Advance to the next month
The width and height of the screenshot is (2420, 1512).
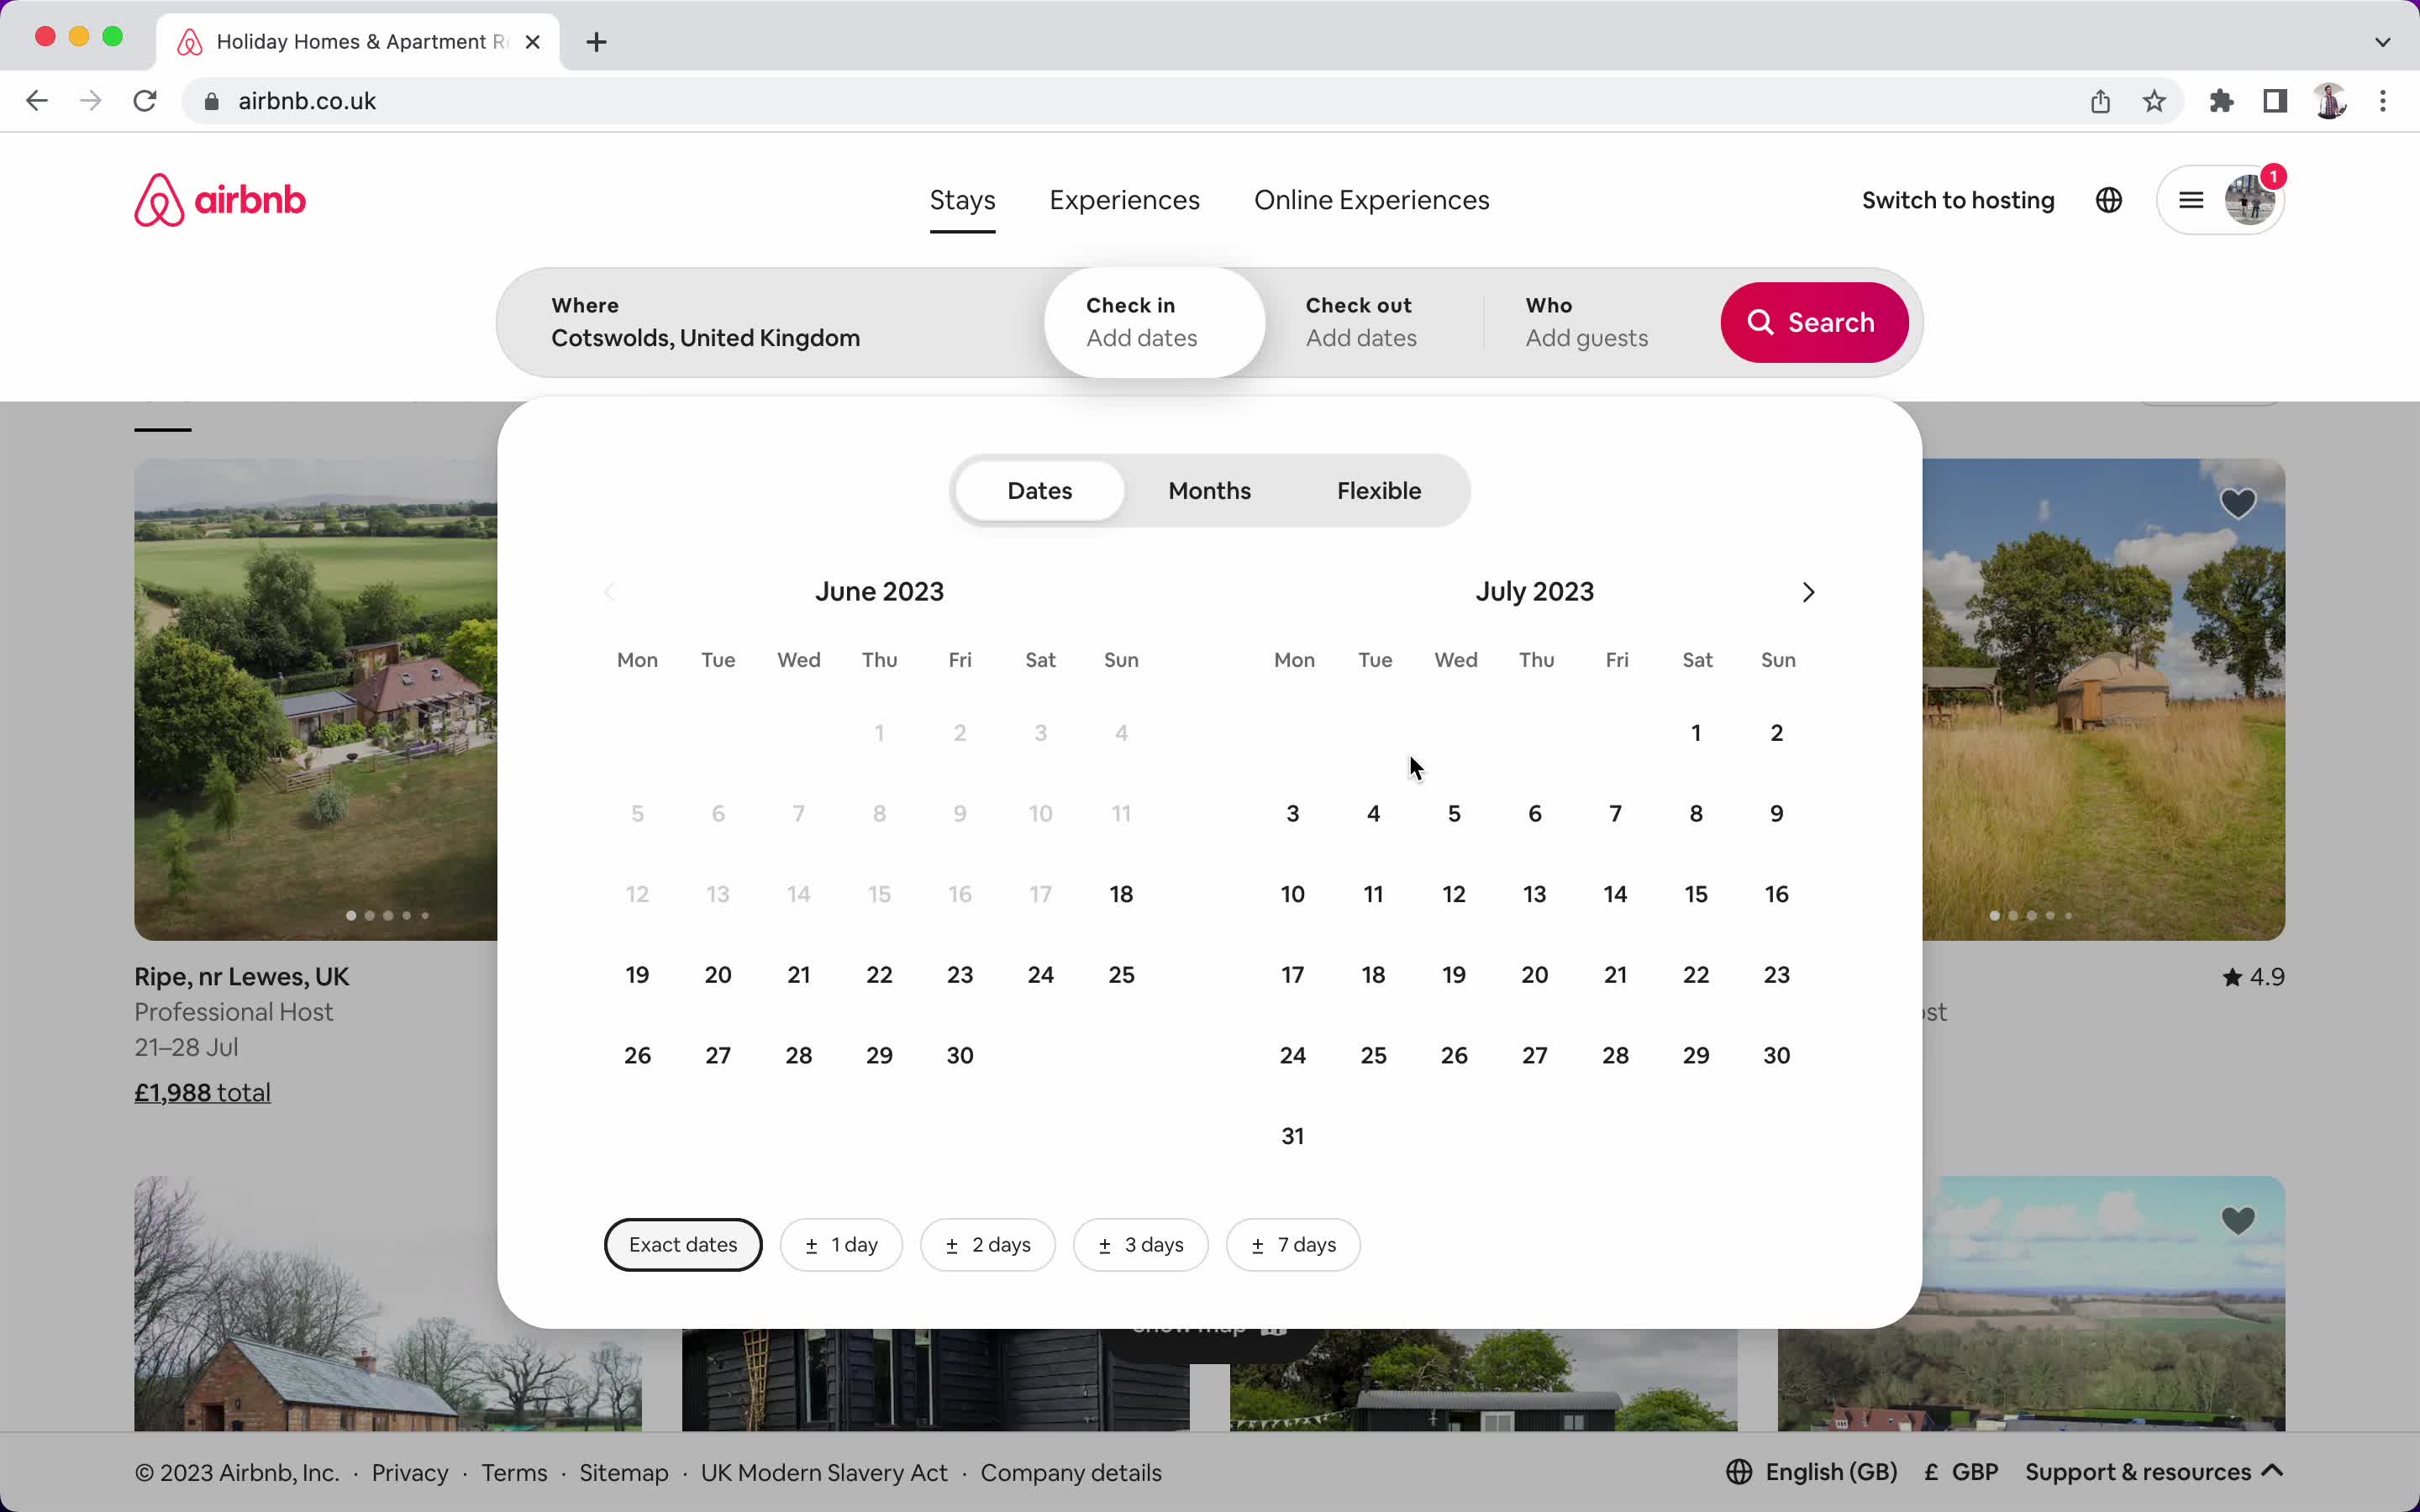(1807, 591)
